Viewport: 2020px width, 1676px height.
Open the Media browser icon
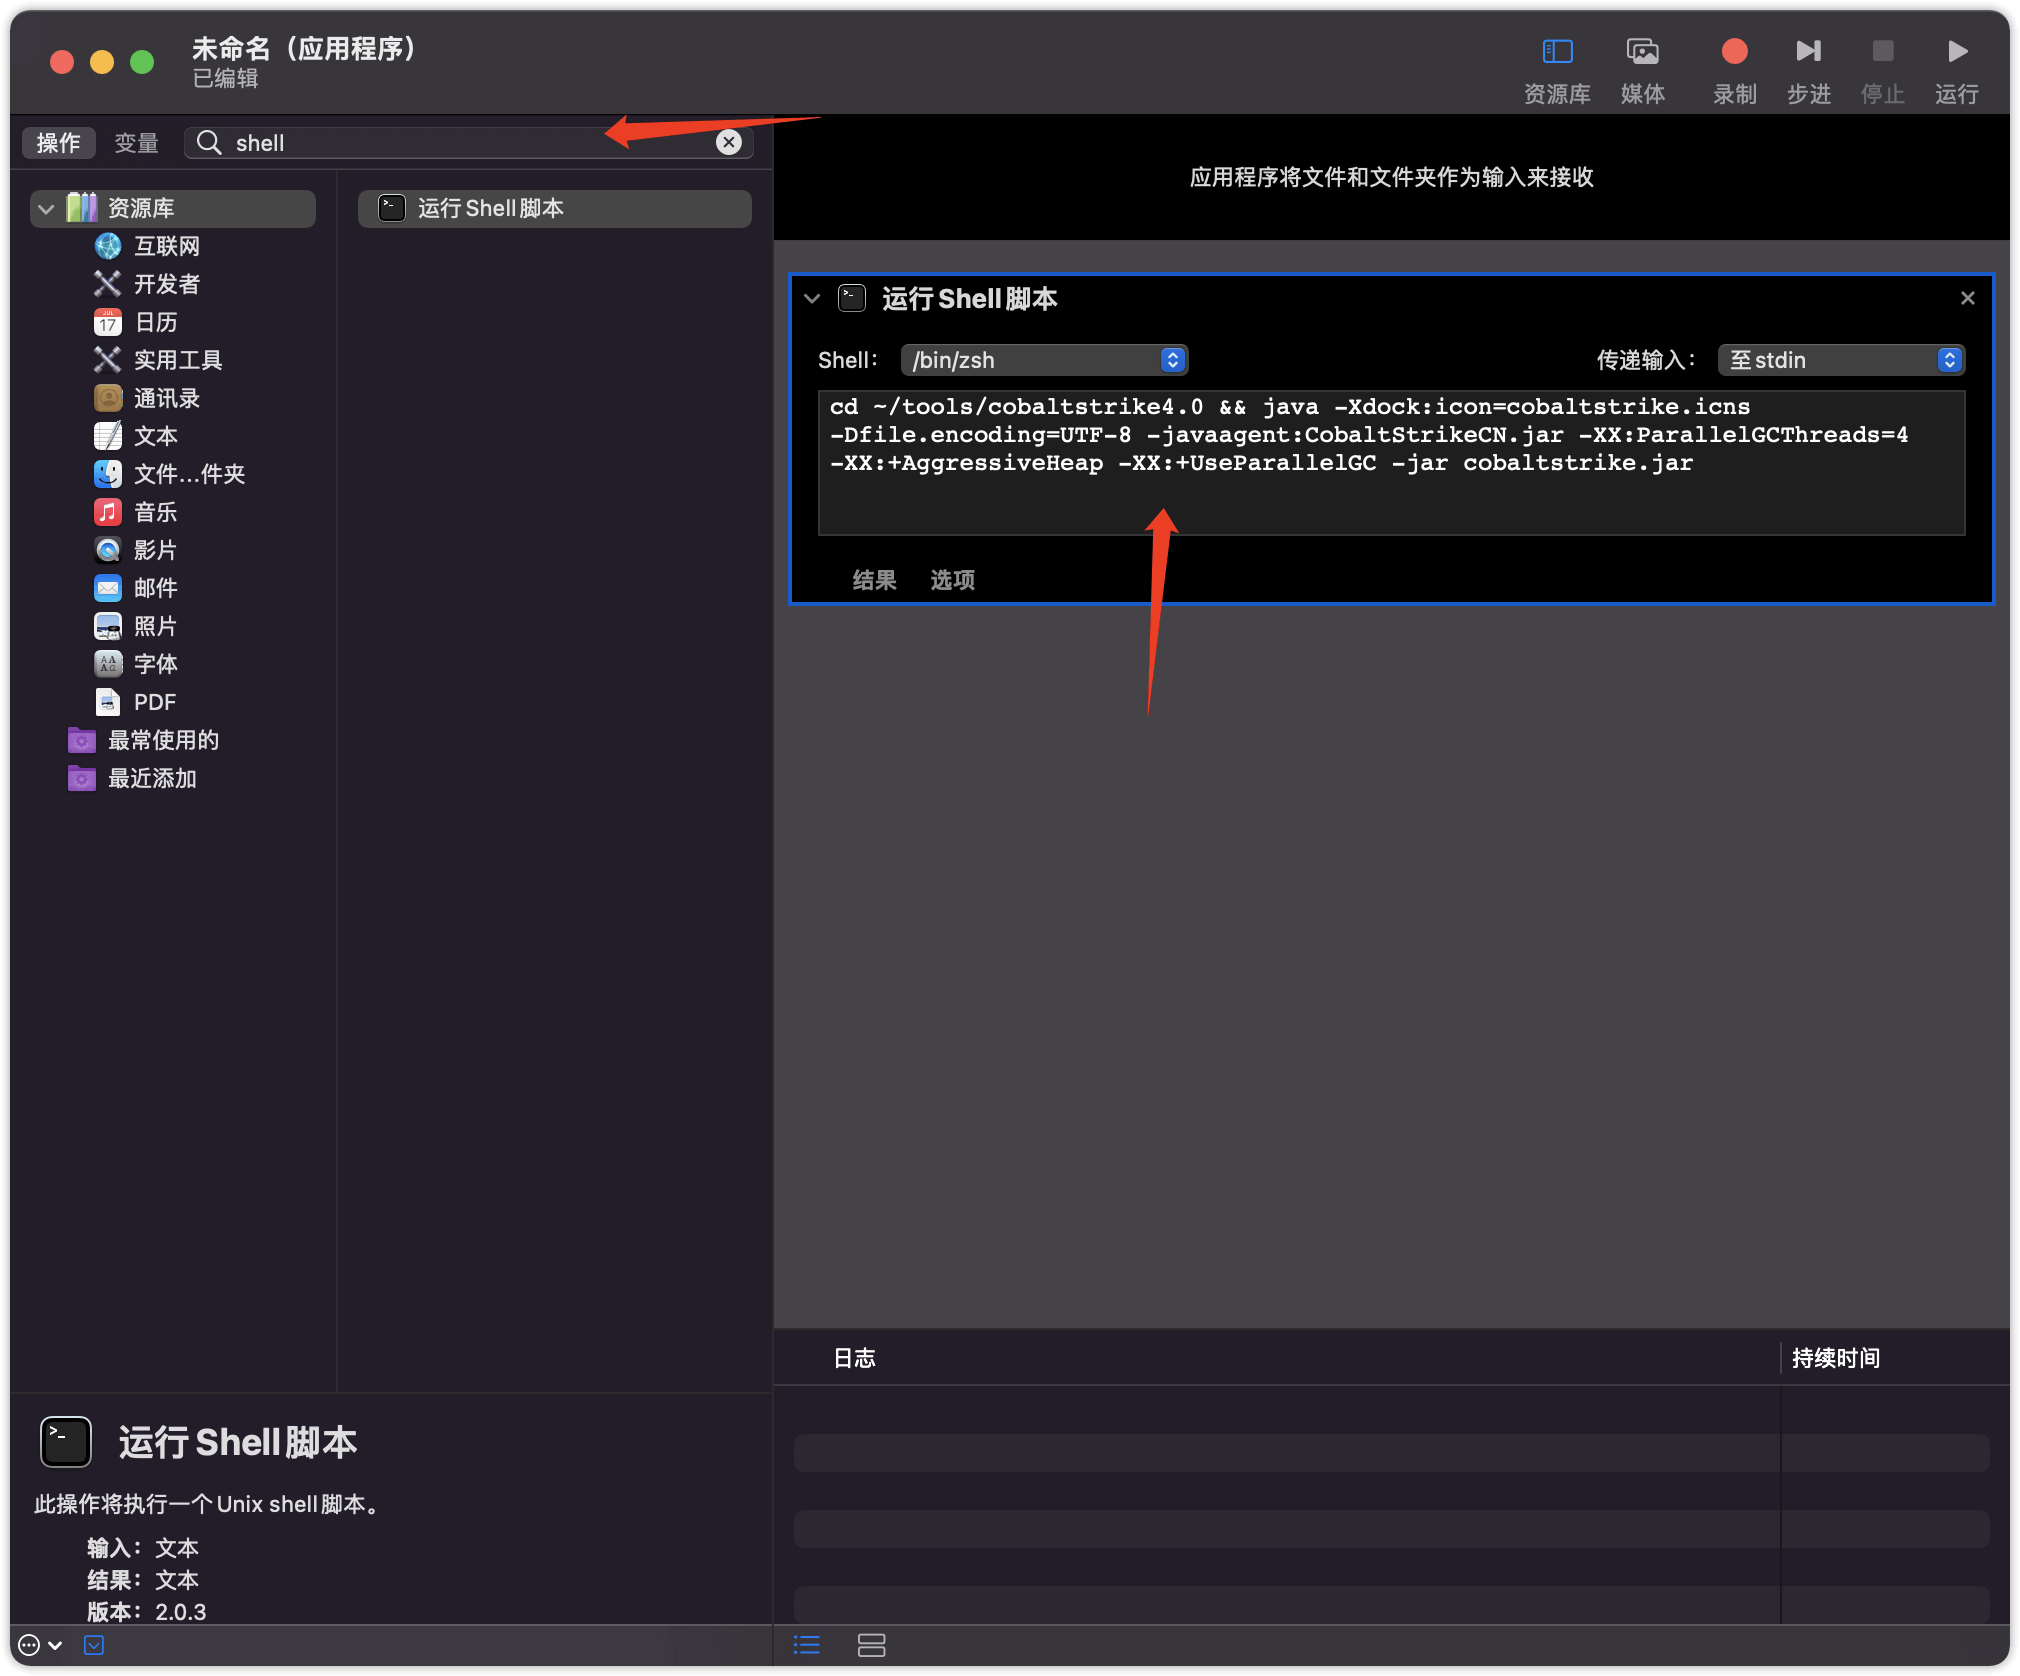click(1642, 52)
